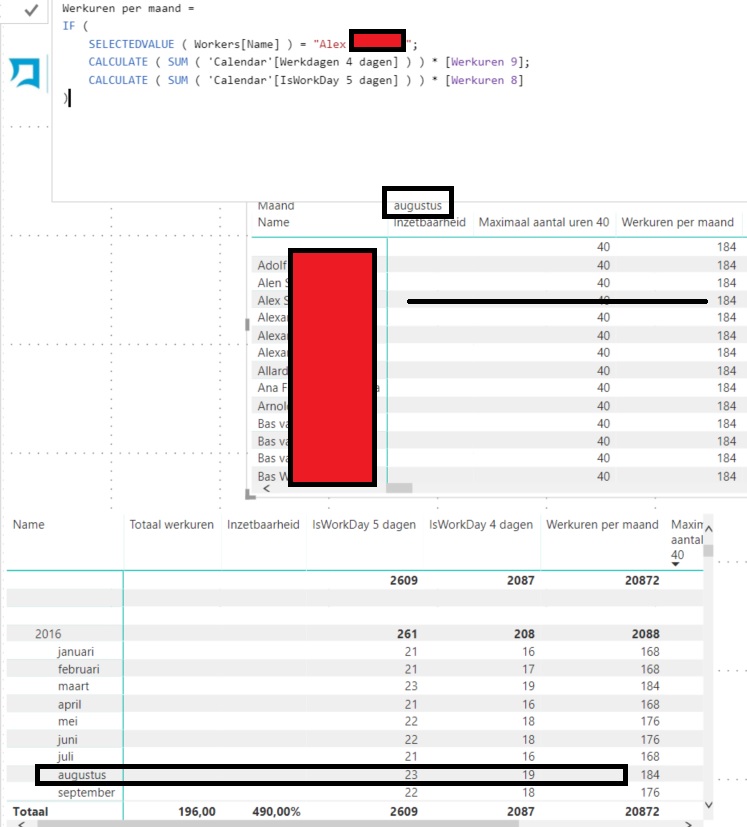Screen dimensions: 747x827
Task: Click the Inzetbaarheid header in top table
Action: [x=429, y=222]
